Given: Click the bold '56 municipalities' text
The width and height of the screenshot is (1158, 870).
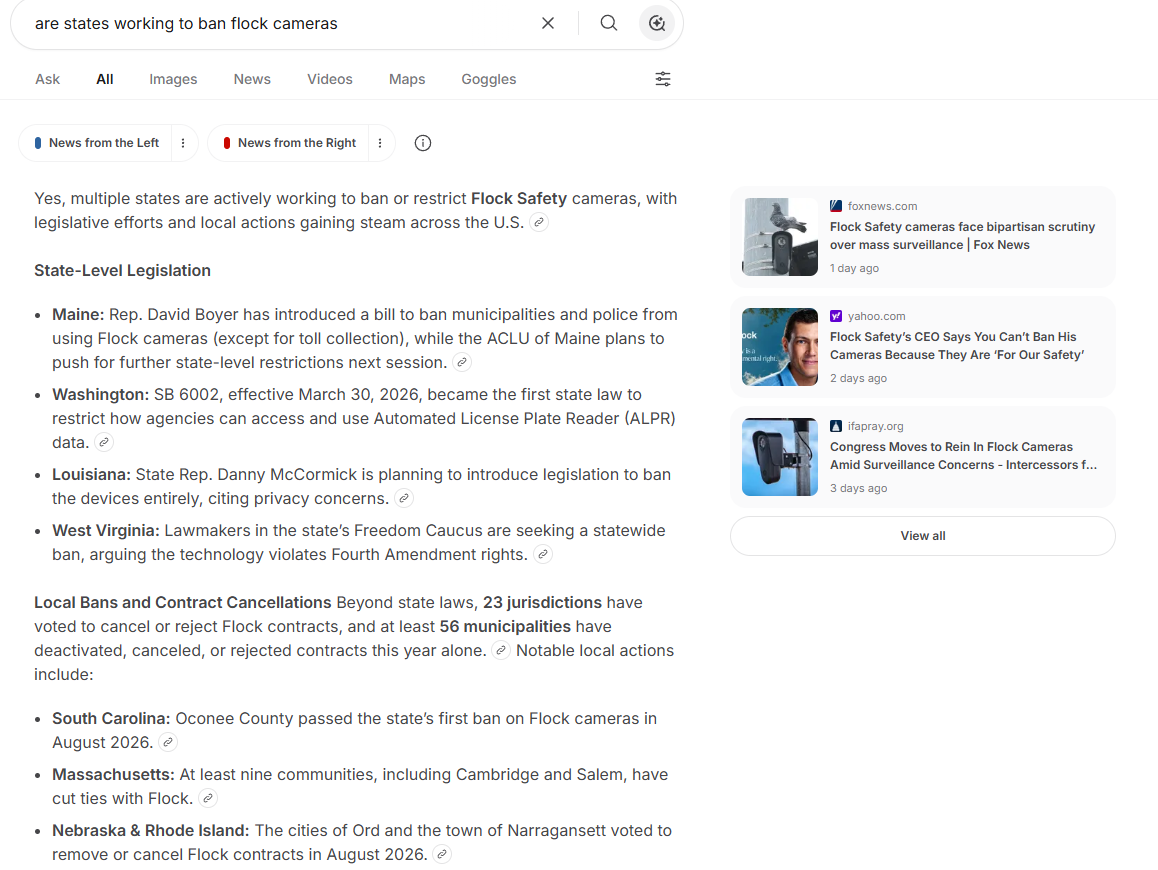Looking at the screenshot, I should pos(505,626).
